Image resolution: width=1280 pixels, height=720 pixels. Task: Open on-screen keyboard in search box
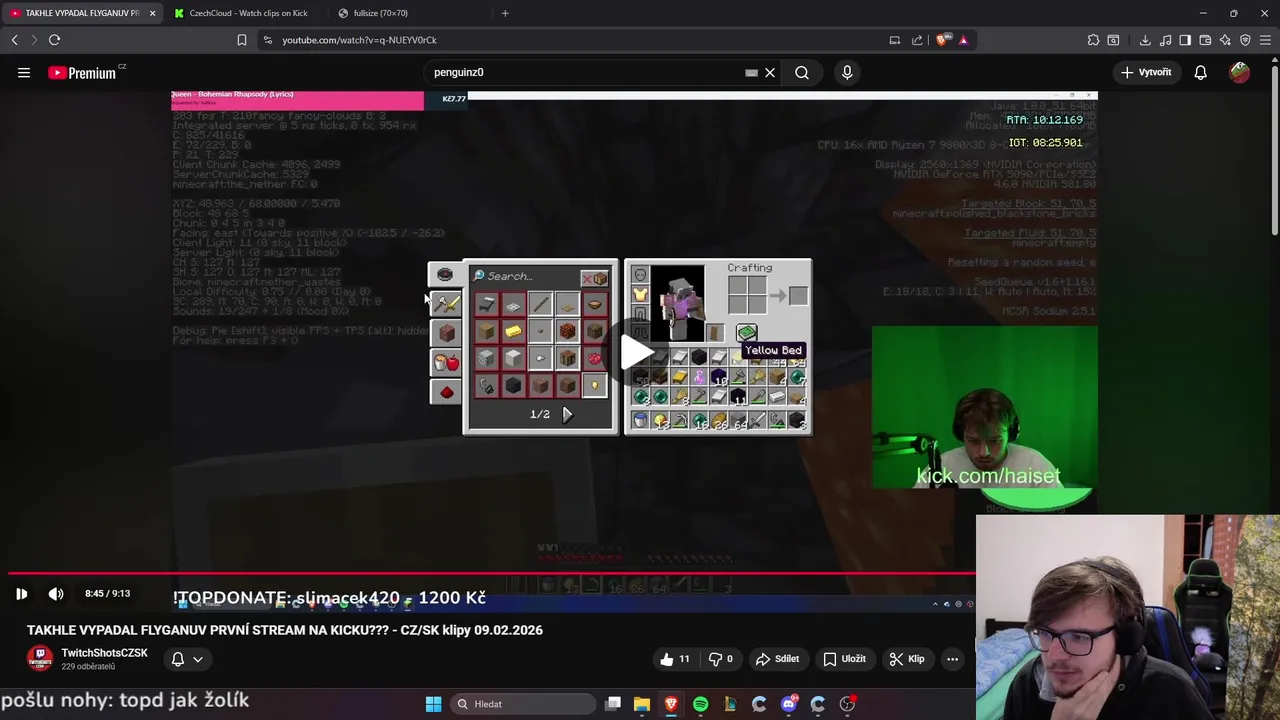(751, 72)
